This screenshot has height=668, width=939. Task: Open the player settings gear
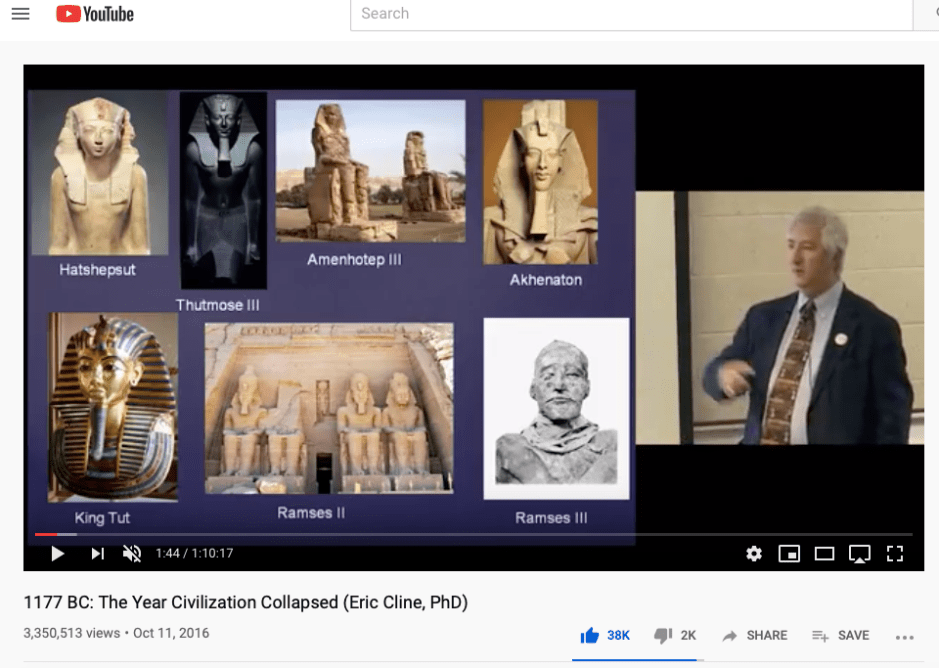754,553
